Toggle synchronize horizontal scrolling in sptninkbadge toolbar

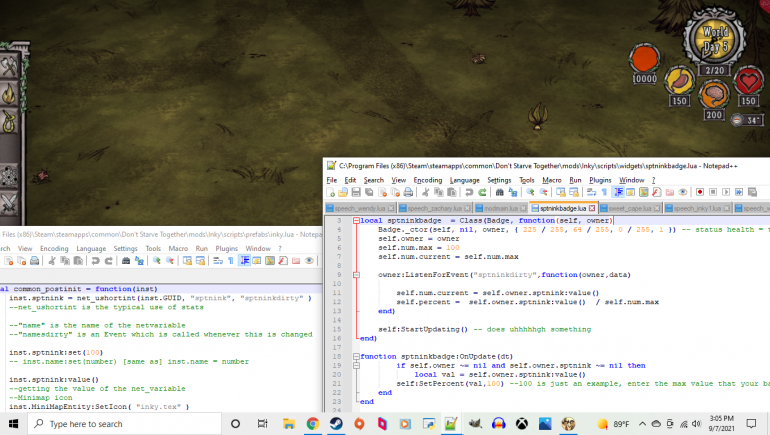point(574,192)
